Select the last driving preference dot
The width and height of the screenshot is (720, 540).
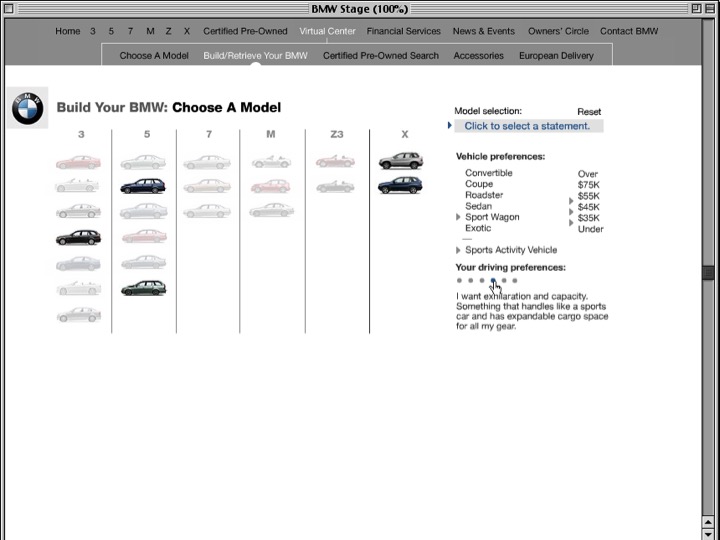(x=515, y=281)
